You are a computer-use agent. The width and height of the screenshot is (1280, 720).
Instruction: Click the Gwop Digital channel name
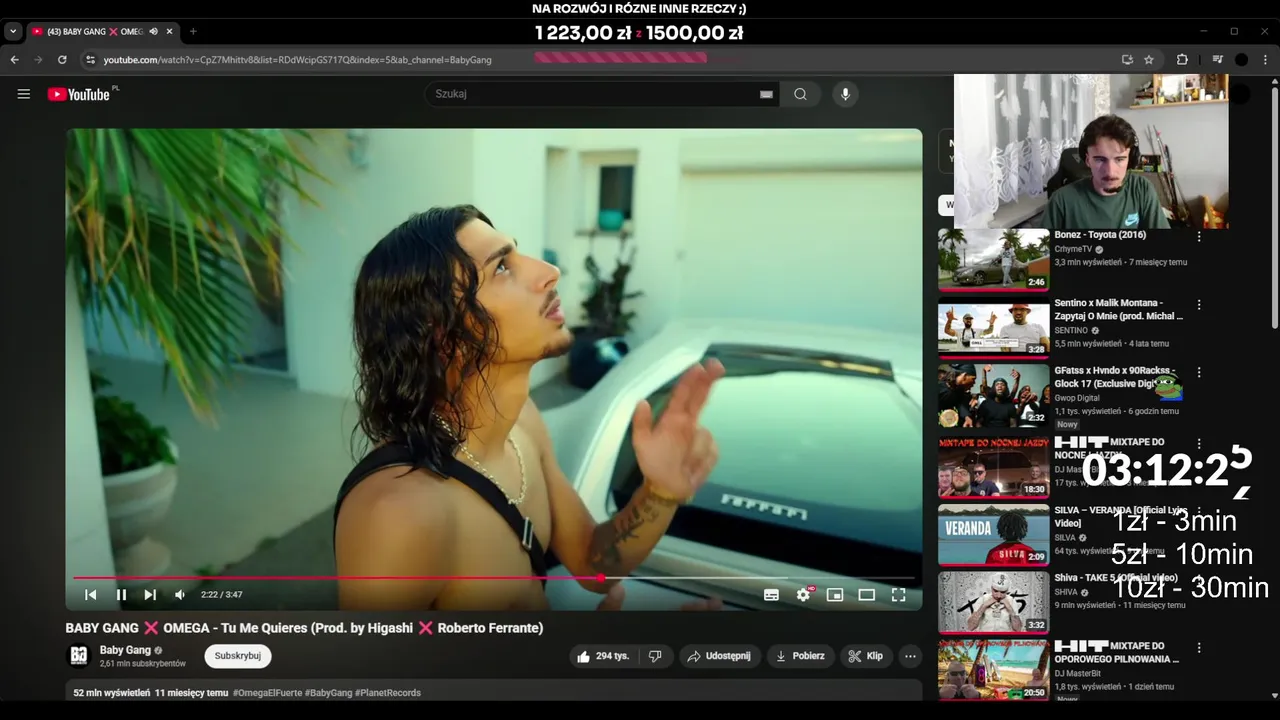tap(1078, 398)
